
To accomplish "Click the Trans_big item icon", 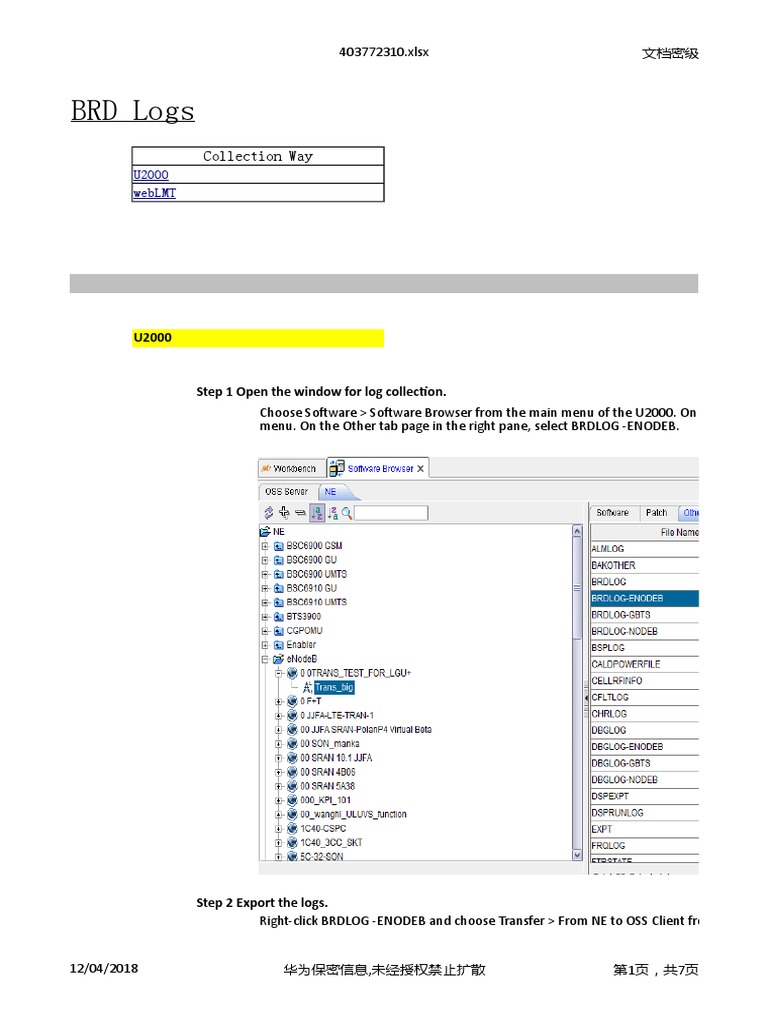I will click(x=307, y=687).
